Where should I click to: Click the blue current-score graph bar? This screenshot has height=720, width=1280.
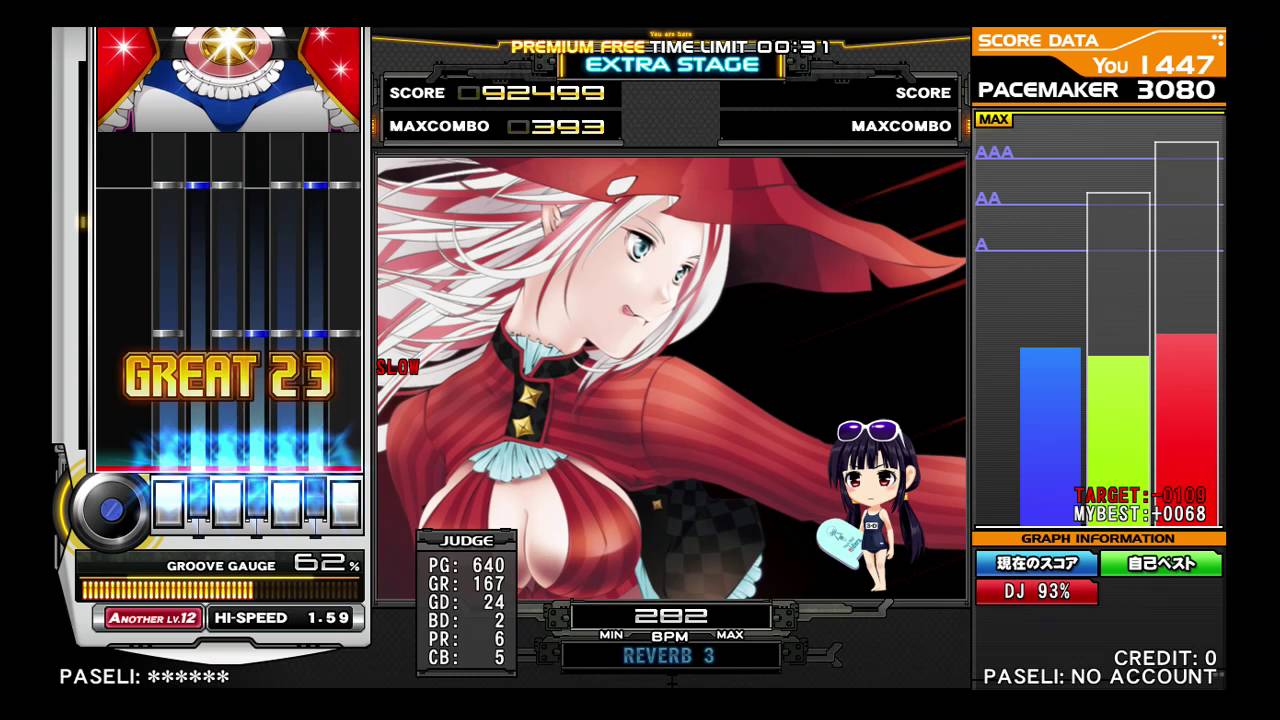[x=1050, y=436]
